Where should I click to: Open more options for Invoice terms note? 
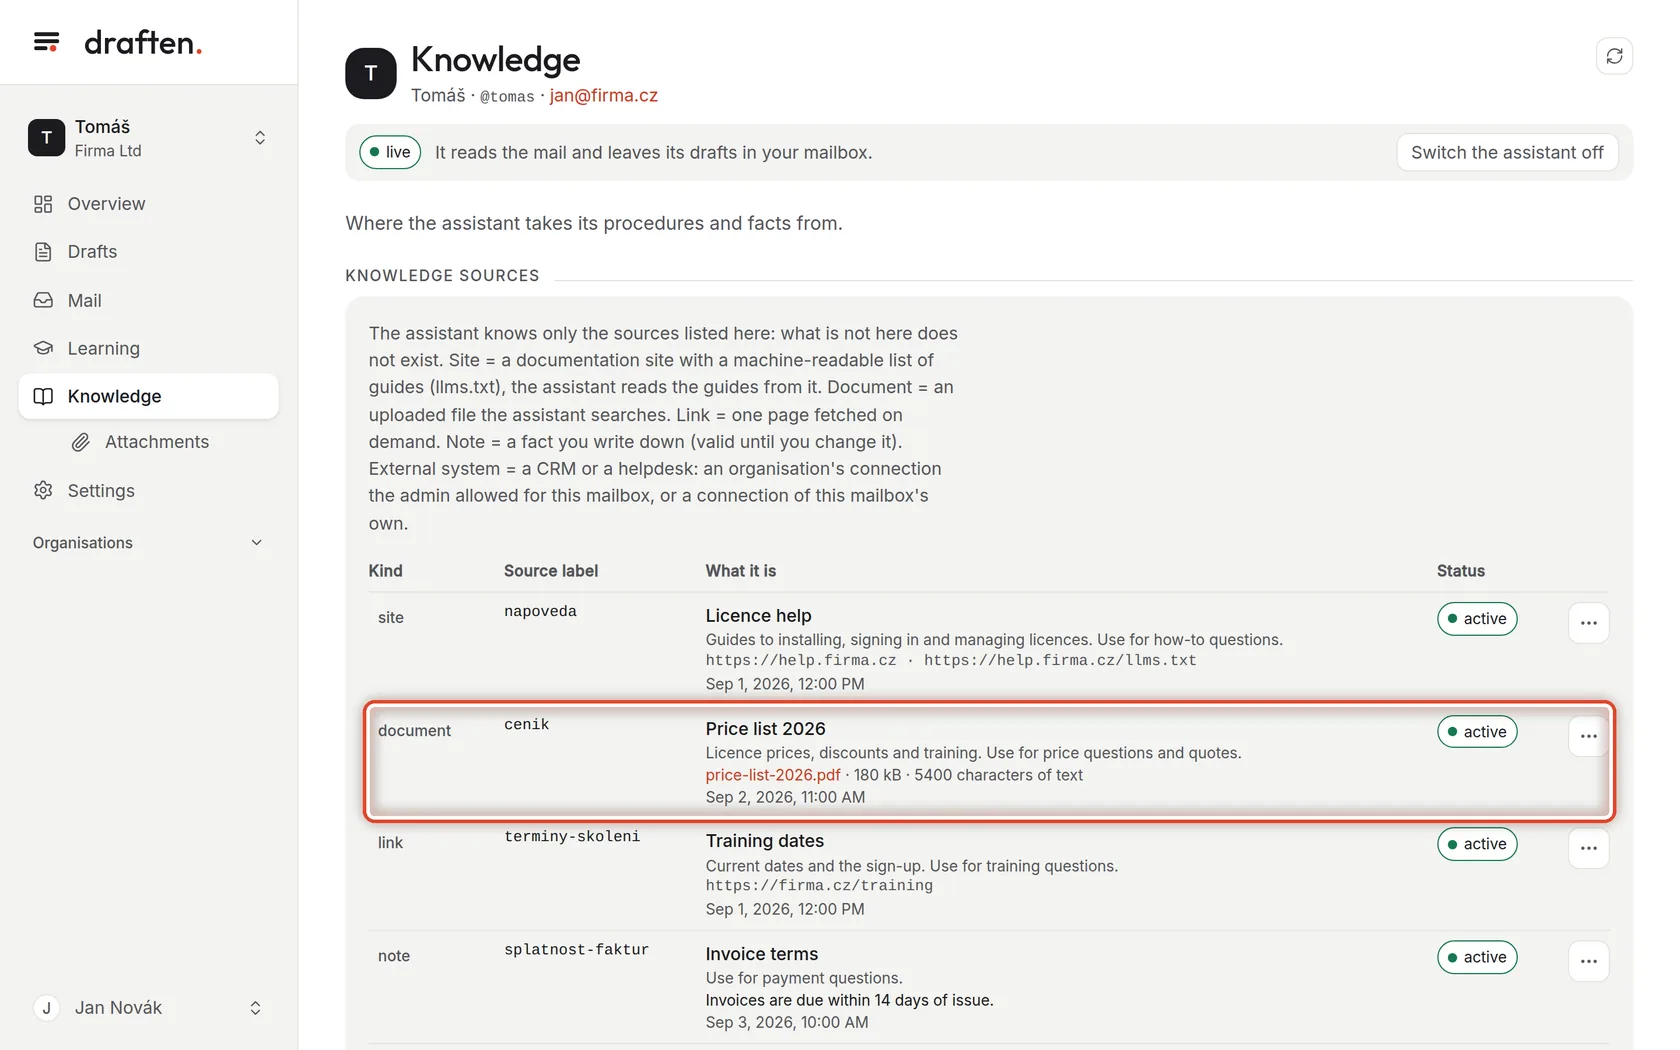click(x=1588, y=961)
